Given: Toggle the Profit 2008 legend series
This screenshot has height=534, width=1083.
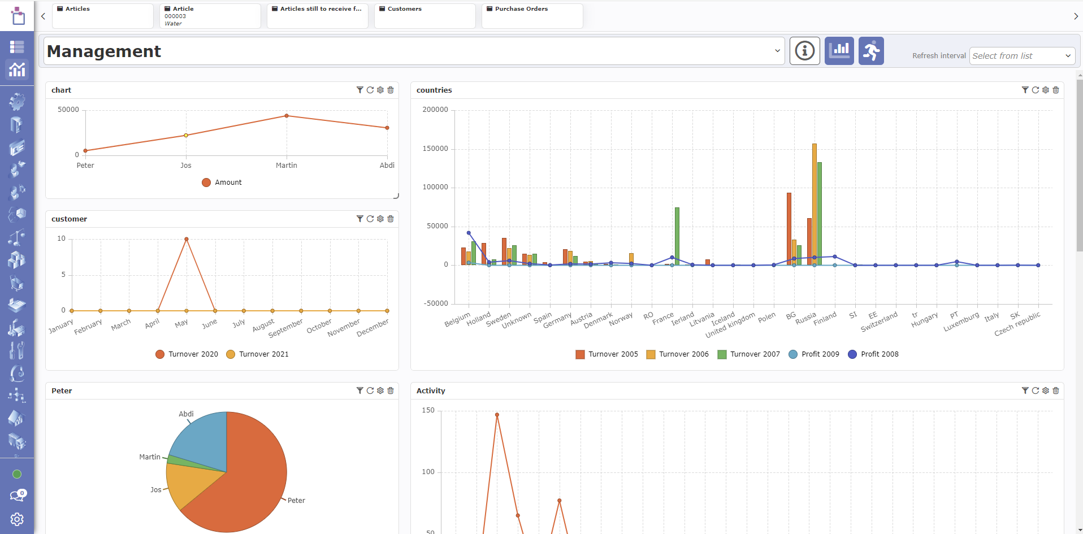Looking at the screenshot, I should click(x=873, y=354).
